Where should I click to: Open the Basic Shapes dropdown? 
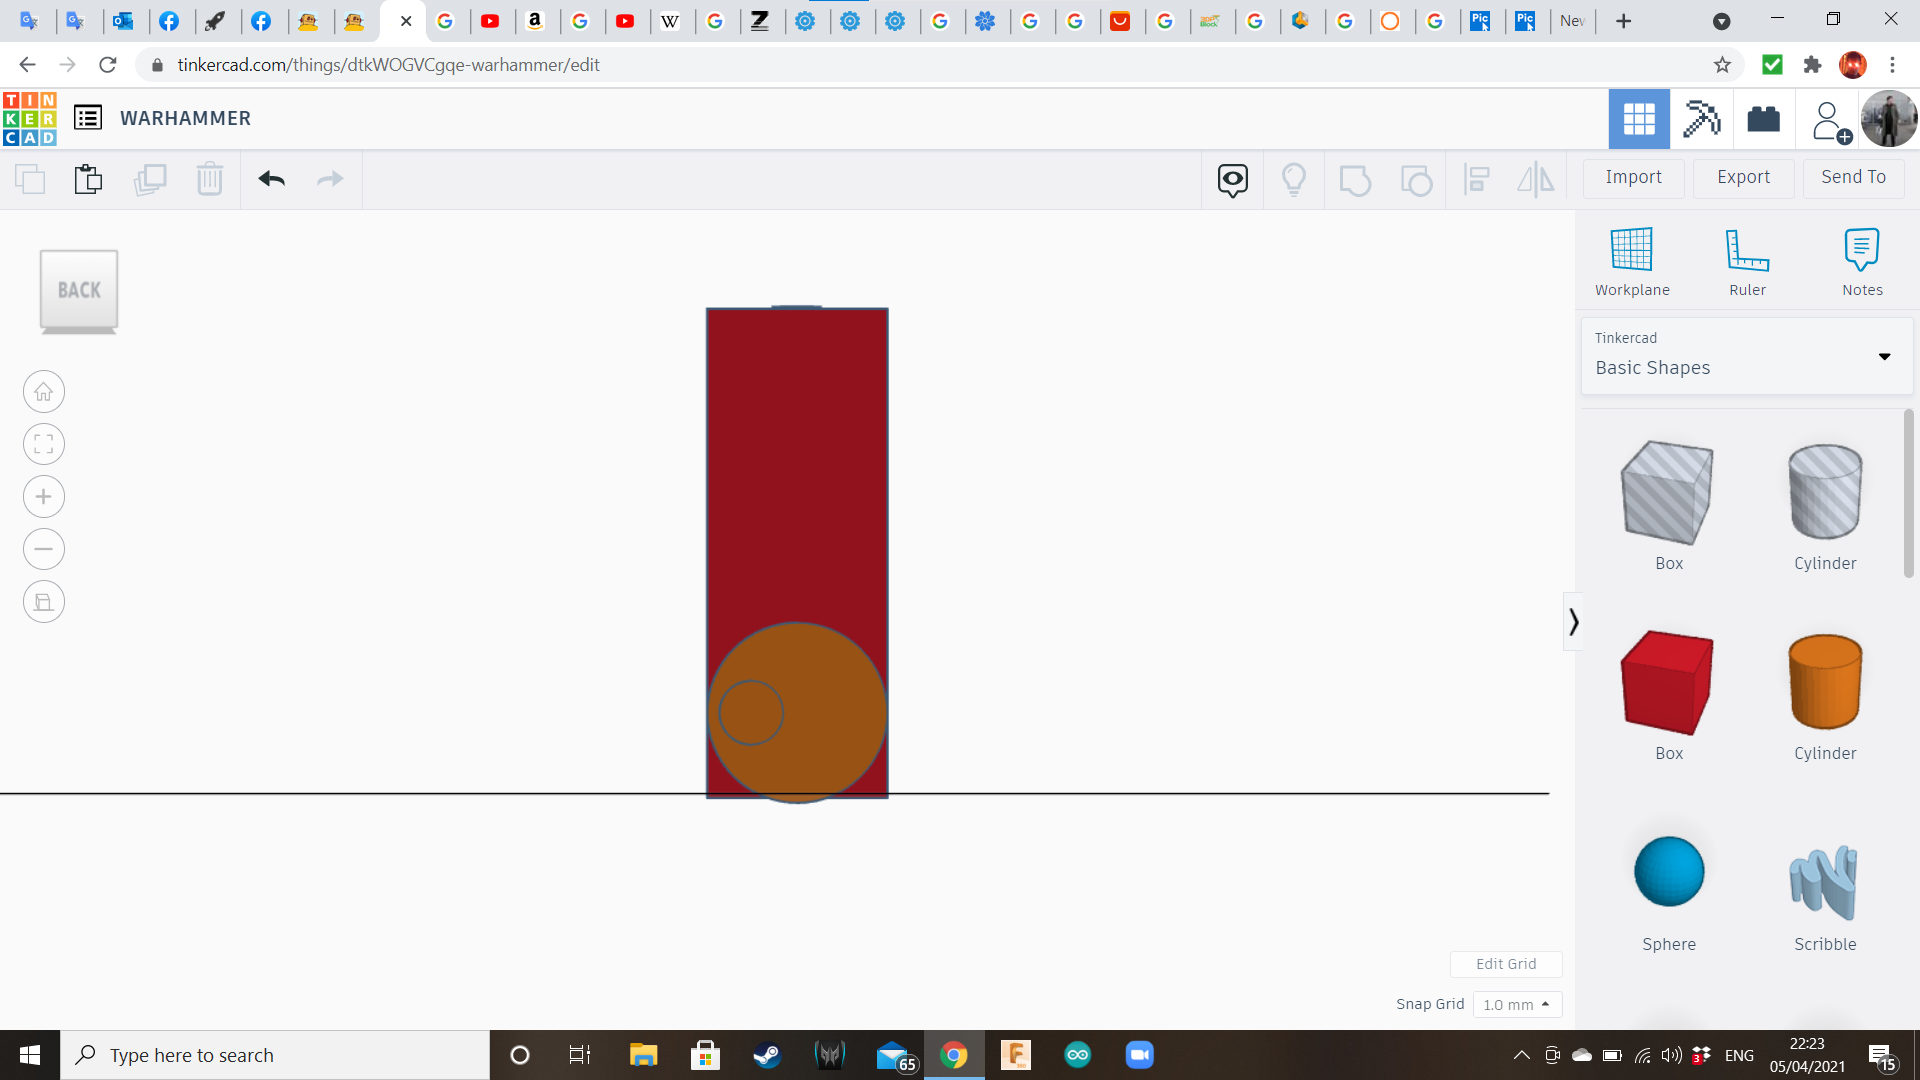(1884, 356)
